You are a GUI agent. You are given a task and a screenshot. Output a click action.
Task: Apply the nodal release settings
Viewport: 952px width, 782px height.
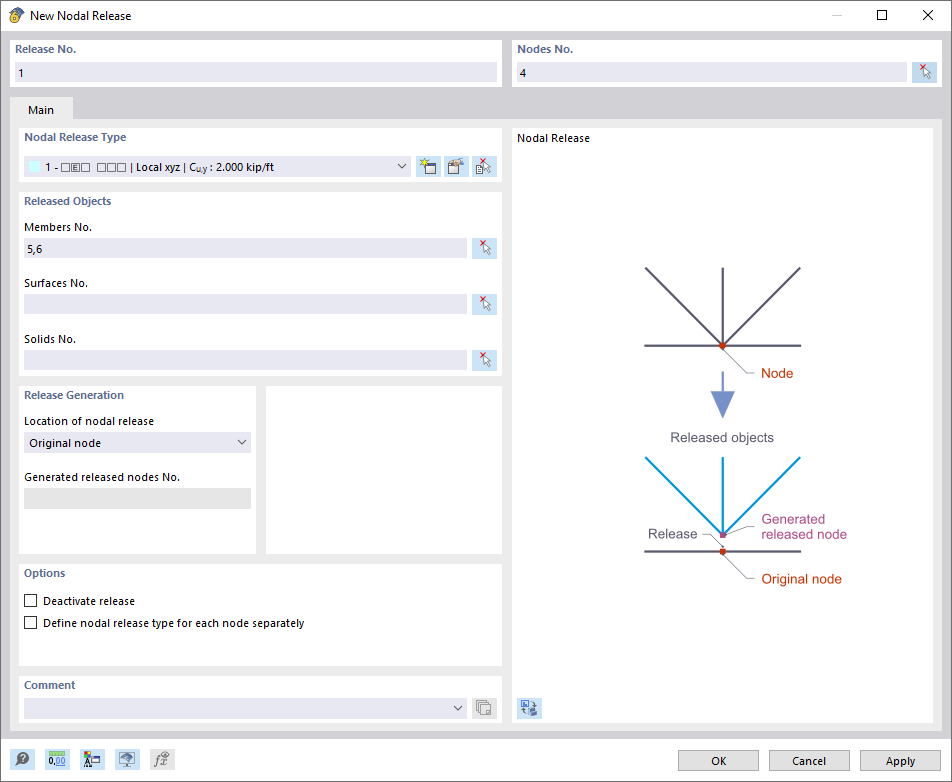pos(899,760)
